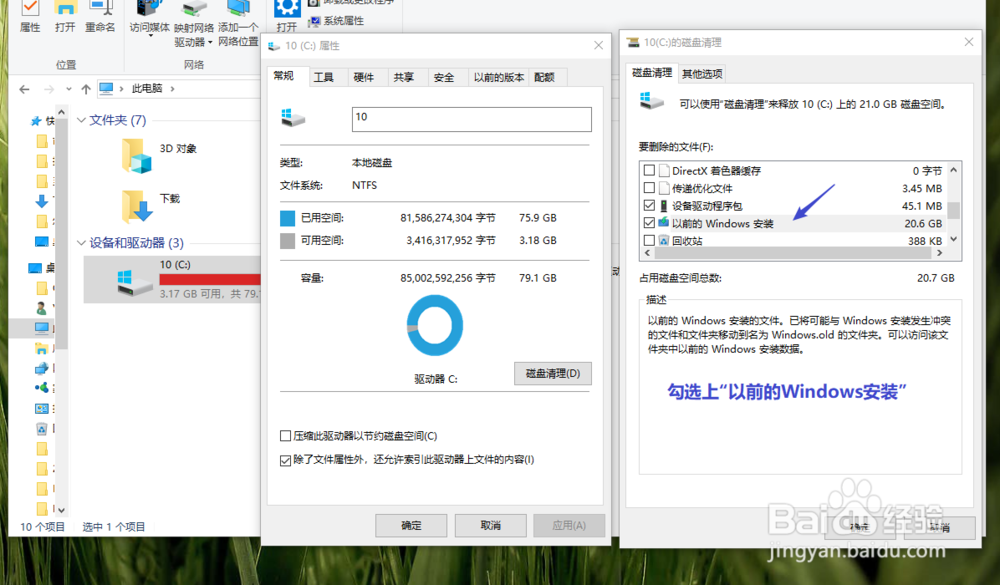The width and height of the screenshot is (1000, 585).
Task: Close the 磁盘清理 window
Action: click(x=969, y=42)
